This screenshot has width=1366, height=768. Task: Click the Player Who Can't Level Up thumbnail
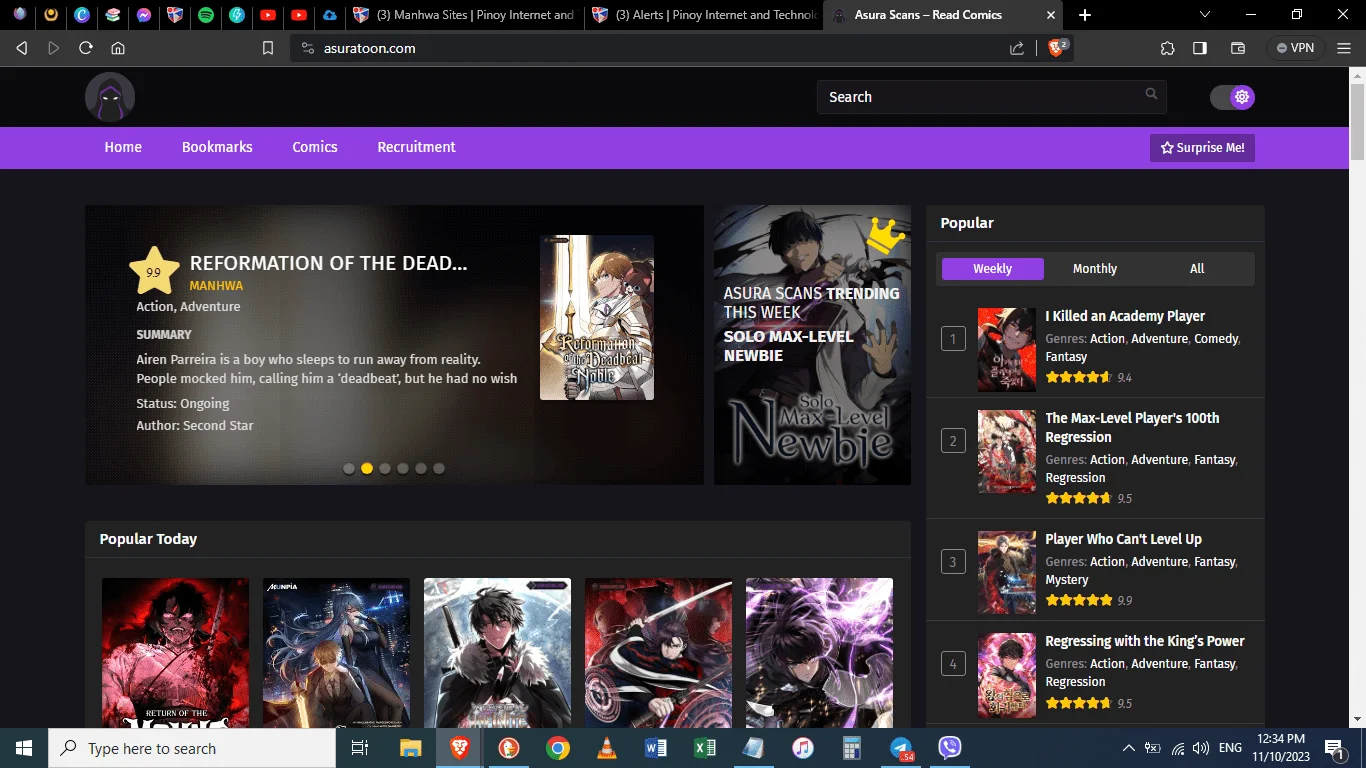(x=1007, y=572)
